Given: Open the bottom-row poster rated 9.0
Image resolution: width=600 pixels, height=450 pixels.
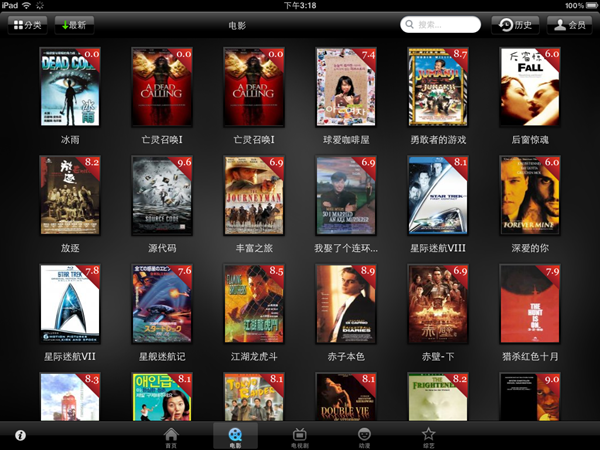Looking at the screenshot, I should coord(530,397).
